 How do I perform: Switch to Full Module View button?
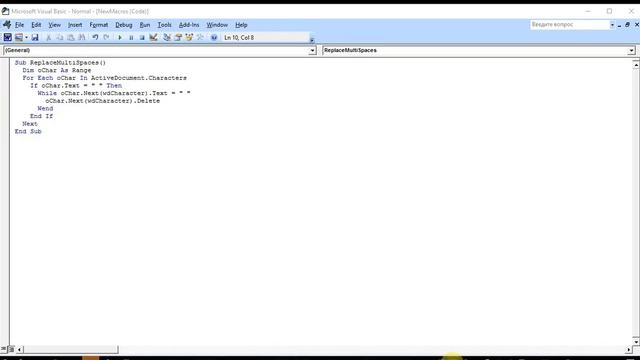tap(11, 349)
